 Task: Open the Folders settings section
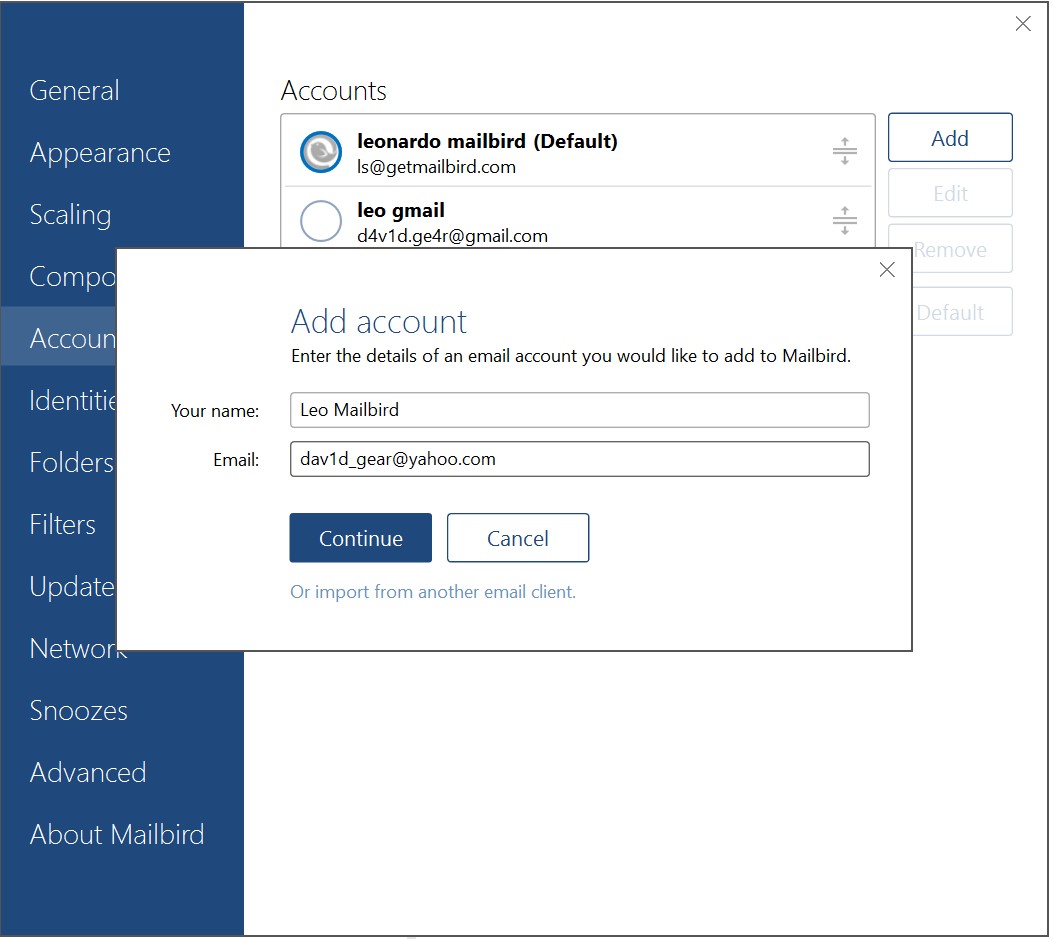tap(72, 463)
